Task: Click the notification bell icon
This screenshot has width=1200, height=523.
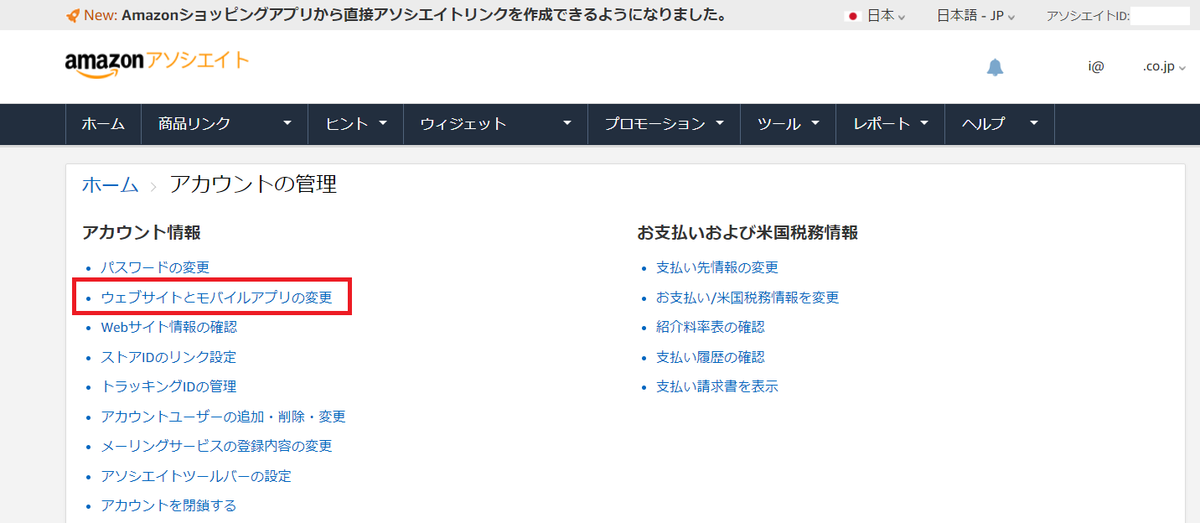Action: (x=995, y=67)
